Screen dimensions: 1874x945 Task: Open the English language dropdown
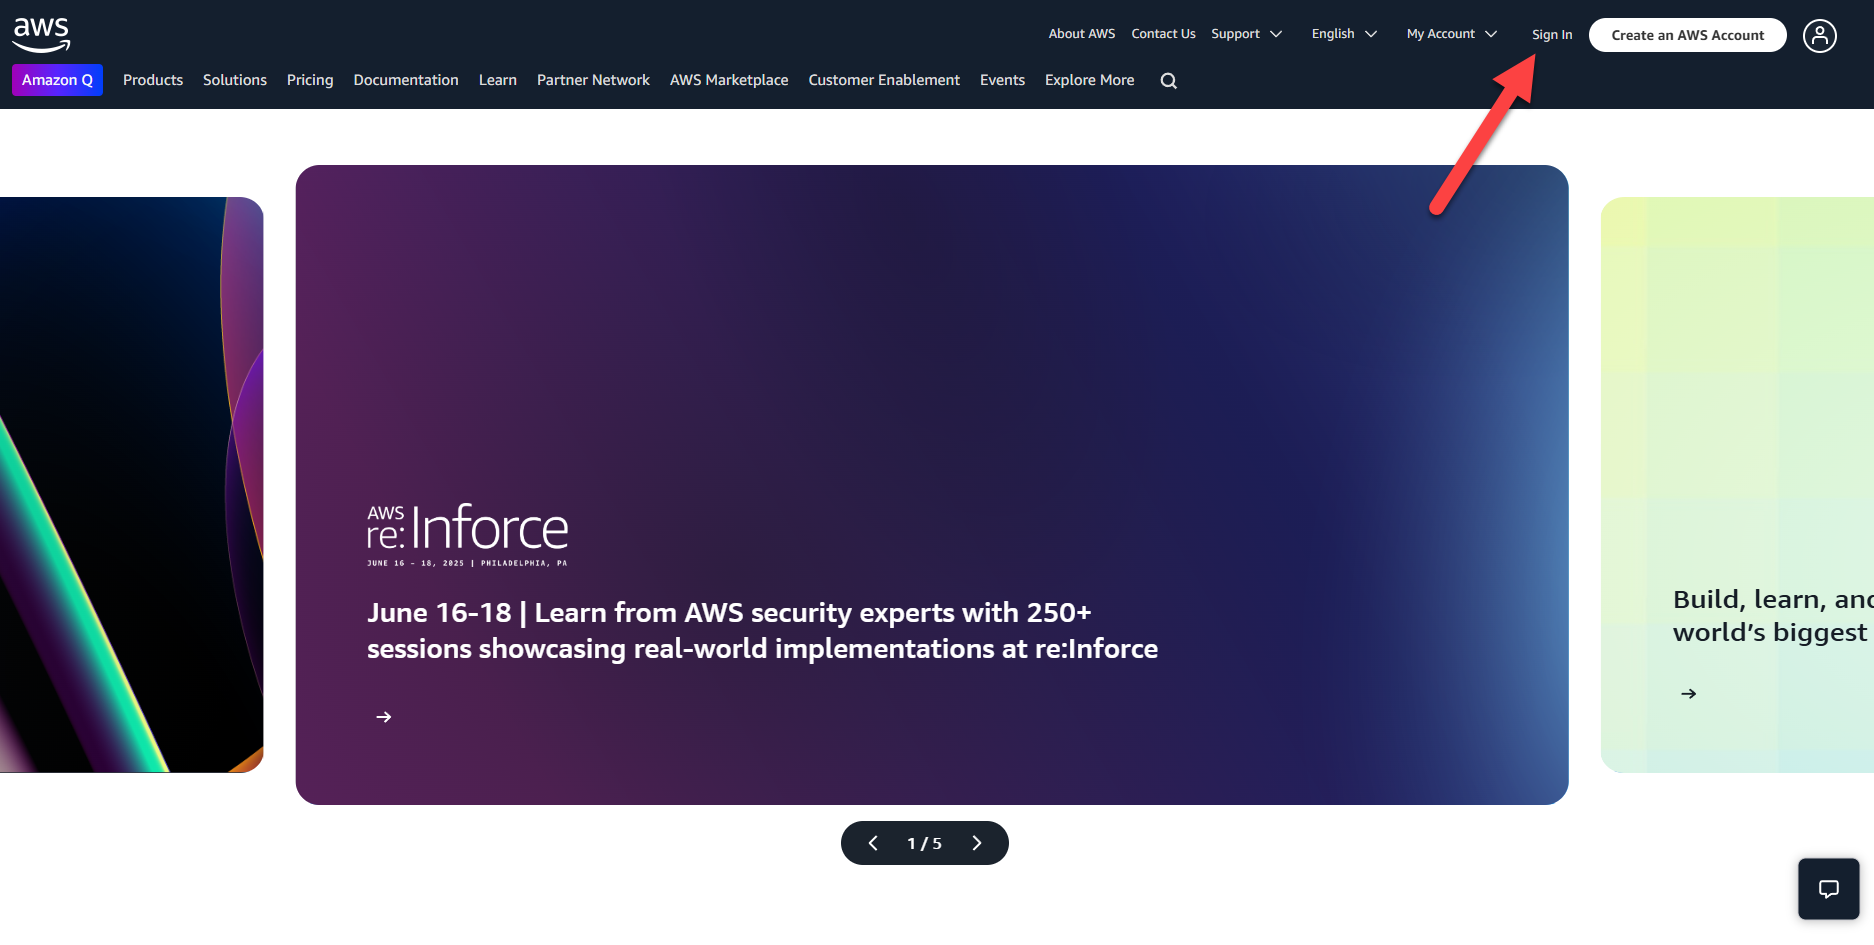point(1344,34)
